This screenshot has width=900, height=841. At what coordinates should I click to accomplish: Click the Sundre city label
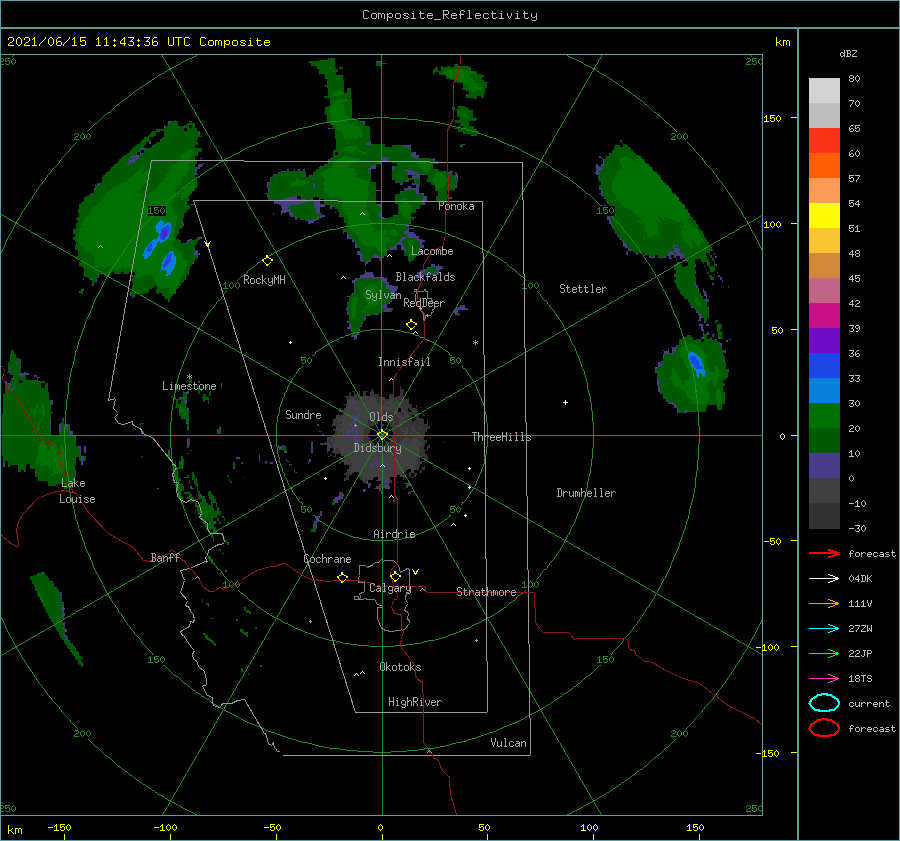[303, 414]
